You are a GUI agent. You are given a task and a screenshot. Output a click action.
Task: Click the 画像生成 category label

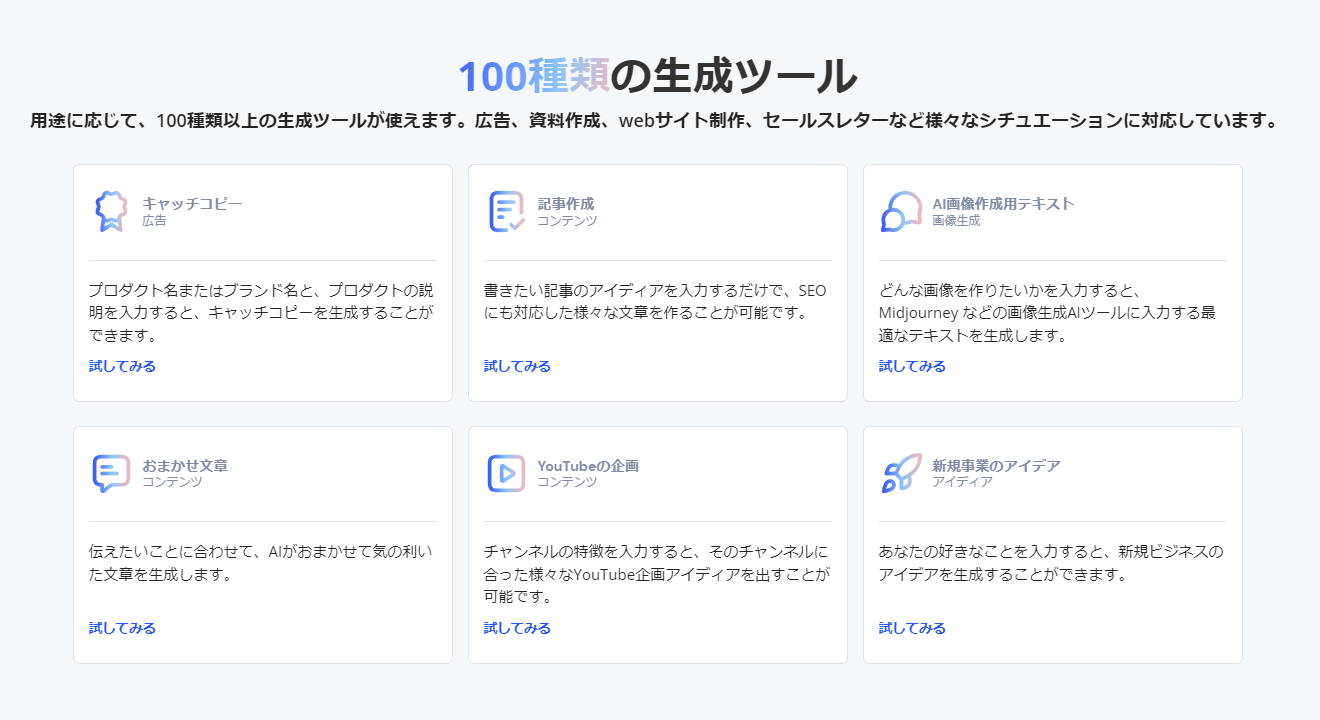tap(956, 220)
